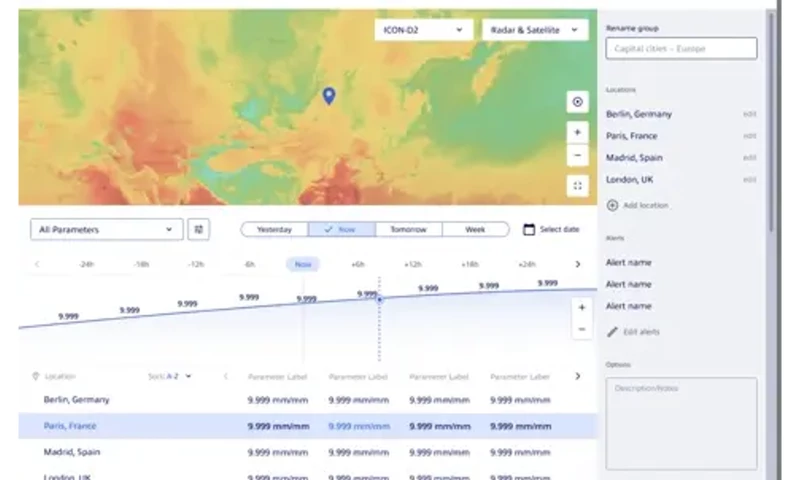
Task: Zoom out the map with minus button
Action: [578, 155]
